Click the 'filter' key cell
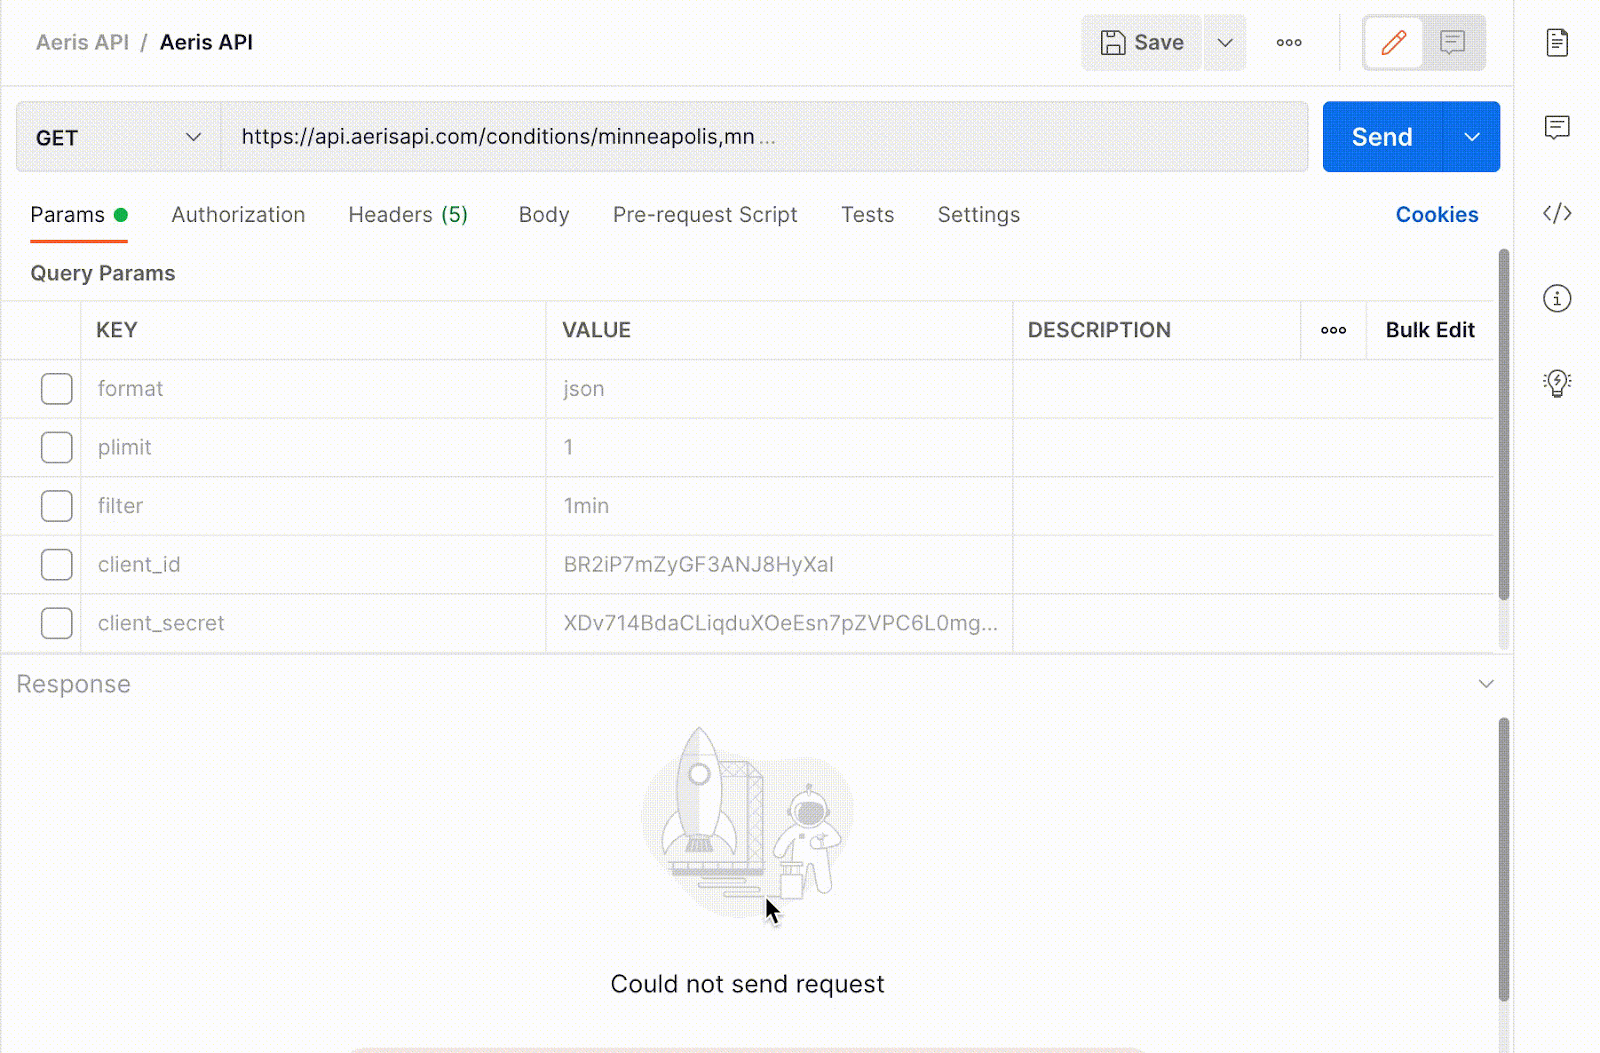The width and height of the screenshot is (1600, 1053). click(313, 506)
